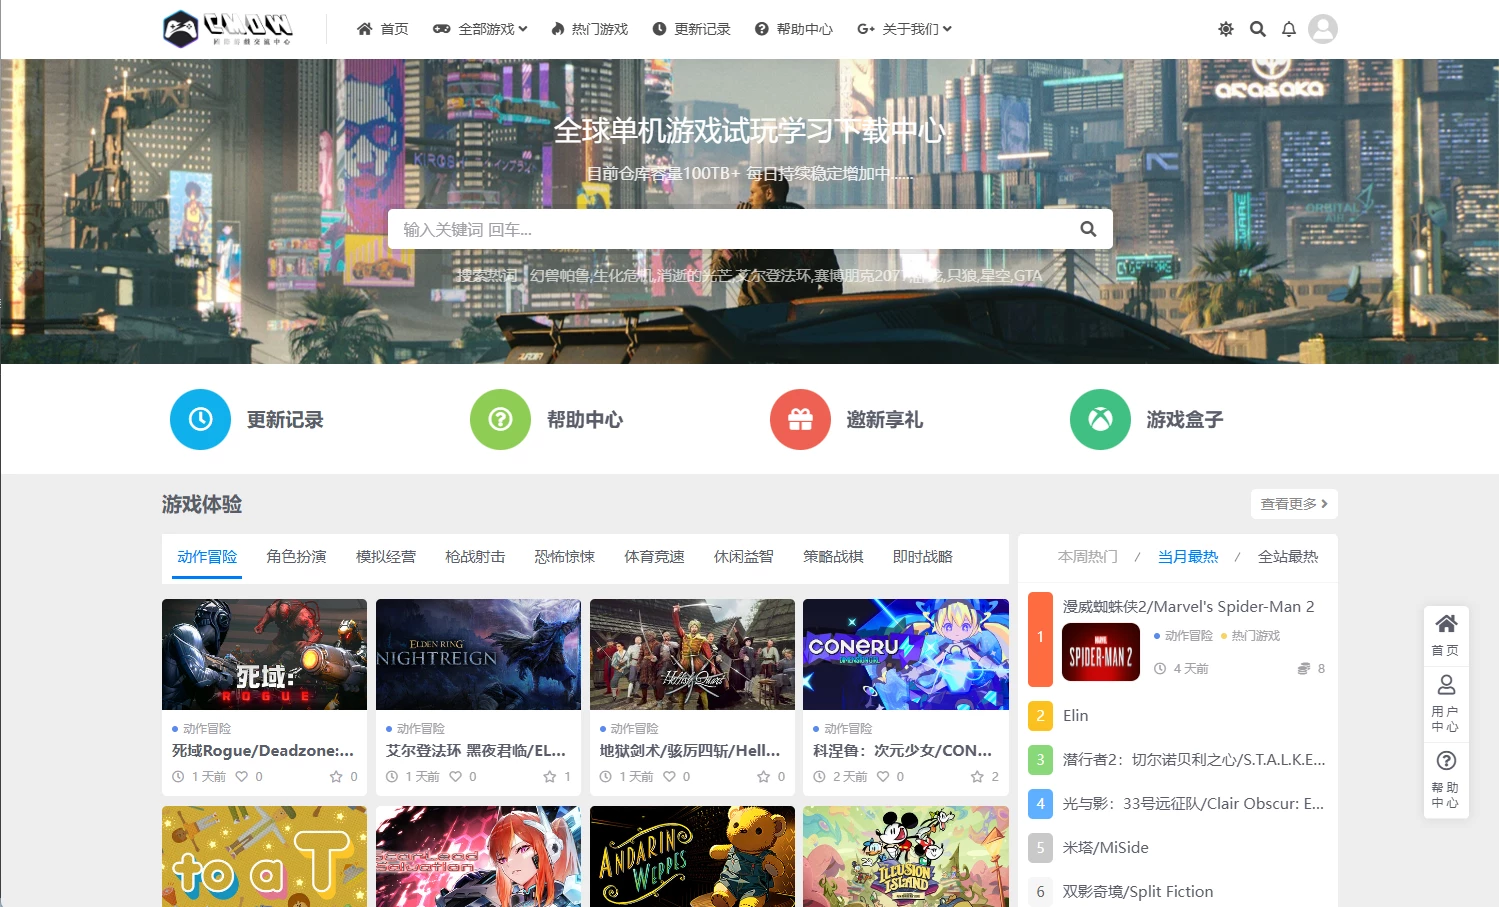The width and height of the screenshot is (1499, 907).
Task: Open 漫威蜘蛛侠2 ranking title
Action: (1188, 606)
